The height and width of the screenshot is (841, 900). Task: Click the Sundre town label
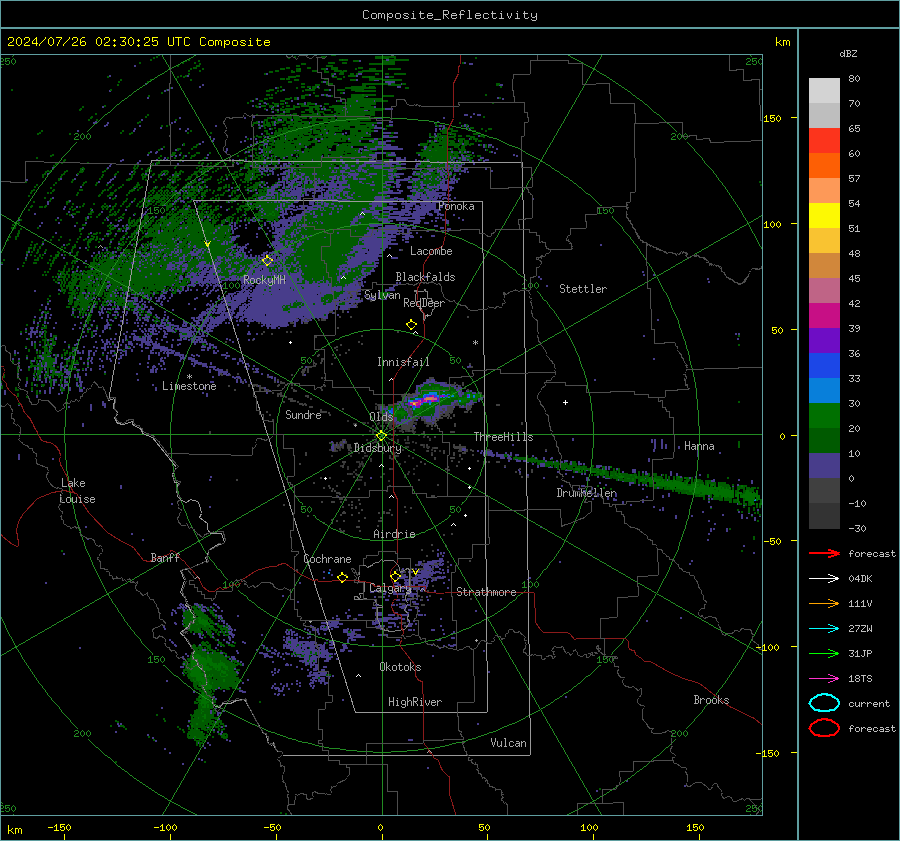(x=303, y=415)
